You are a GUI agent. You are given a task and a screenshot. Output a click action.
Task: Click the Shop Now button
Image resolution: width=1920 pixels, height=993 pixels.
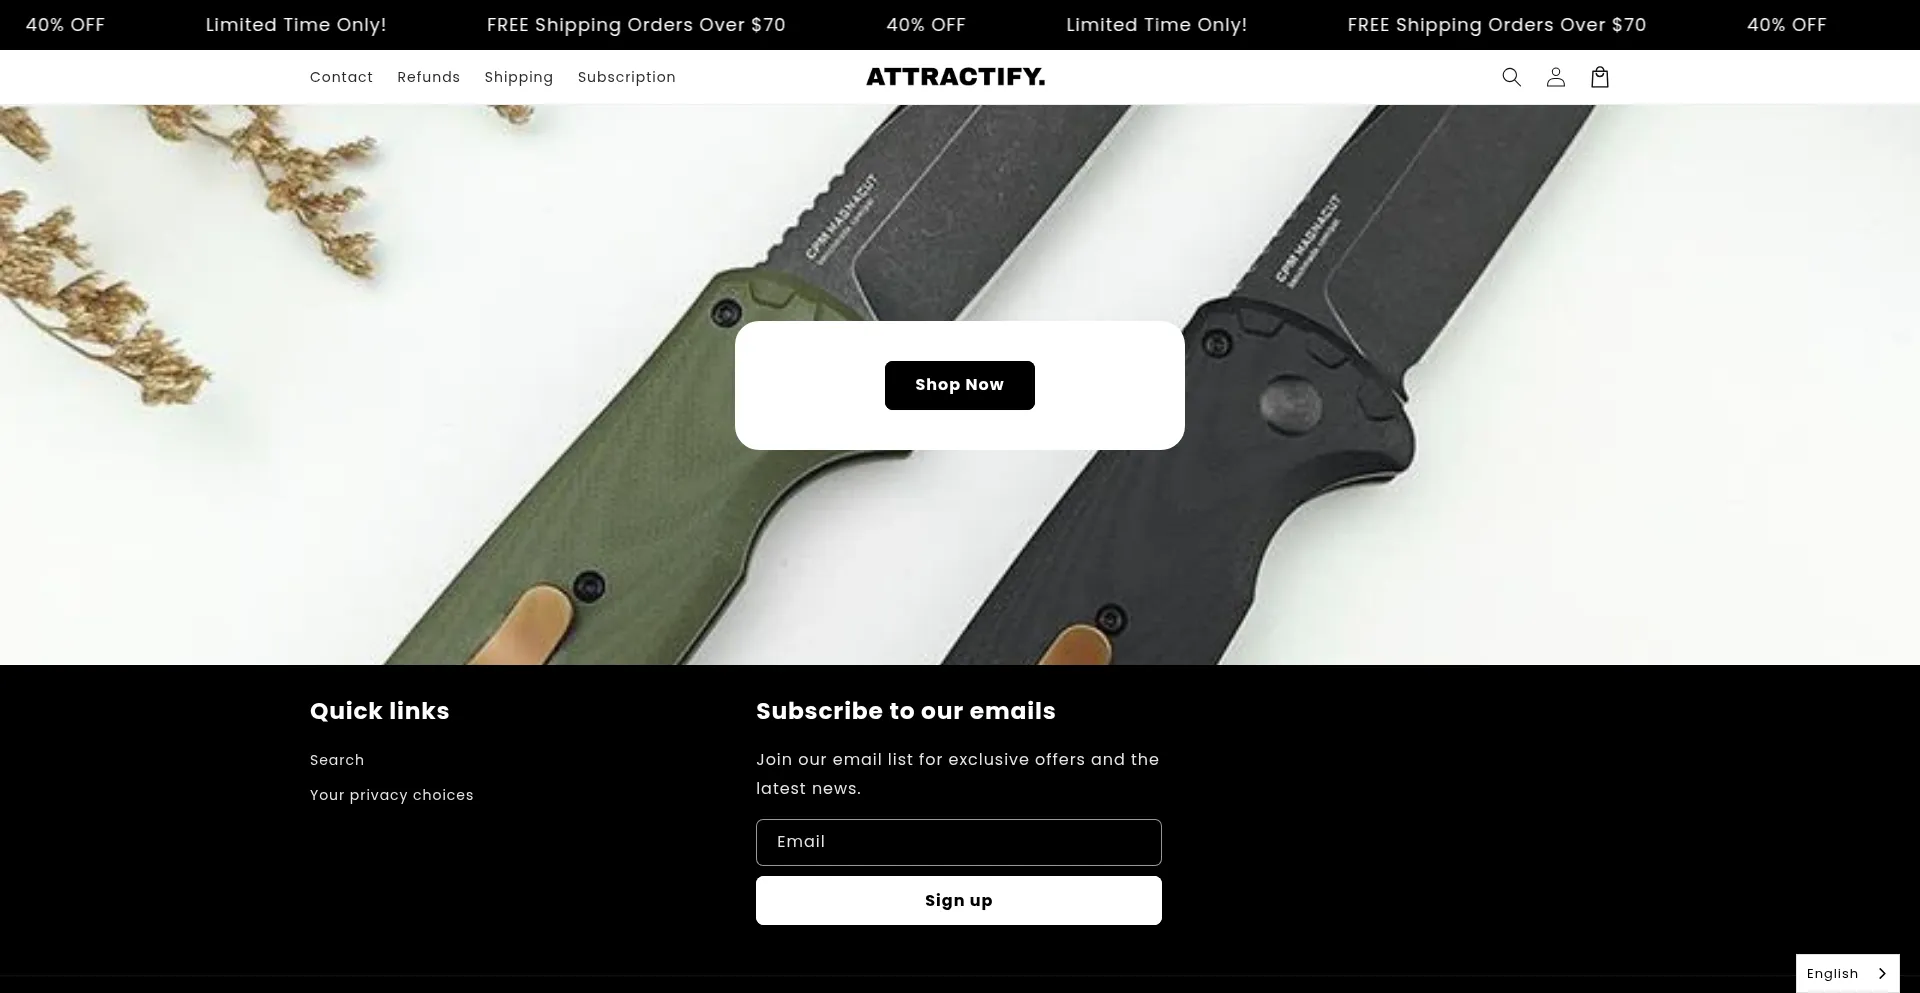pyautogui.click(x=959, y=385)
